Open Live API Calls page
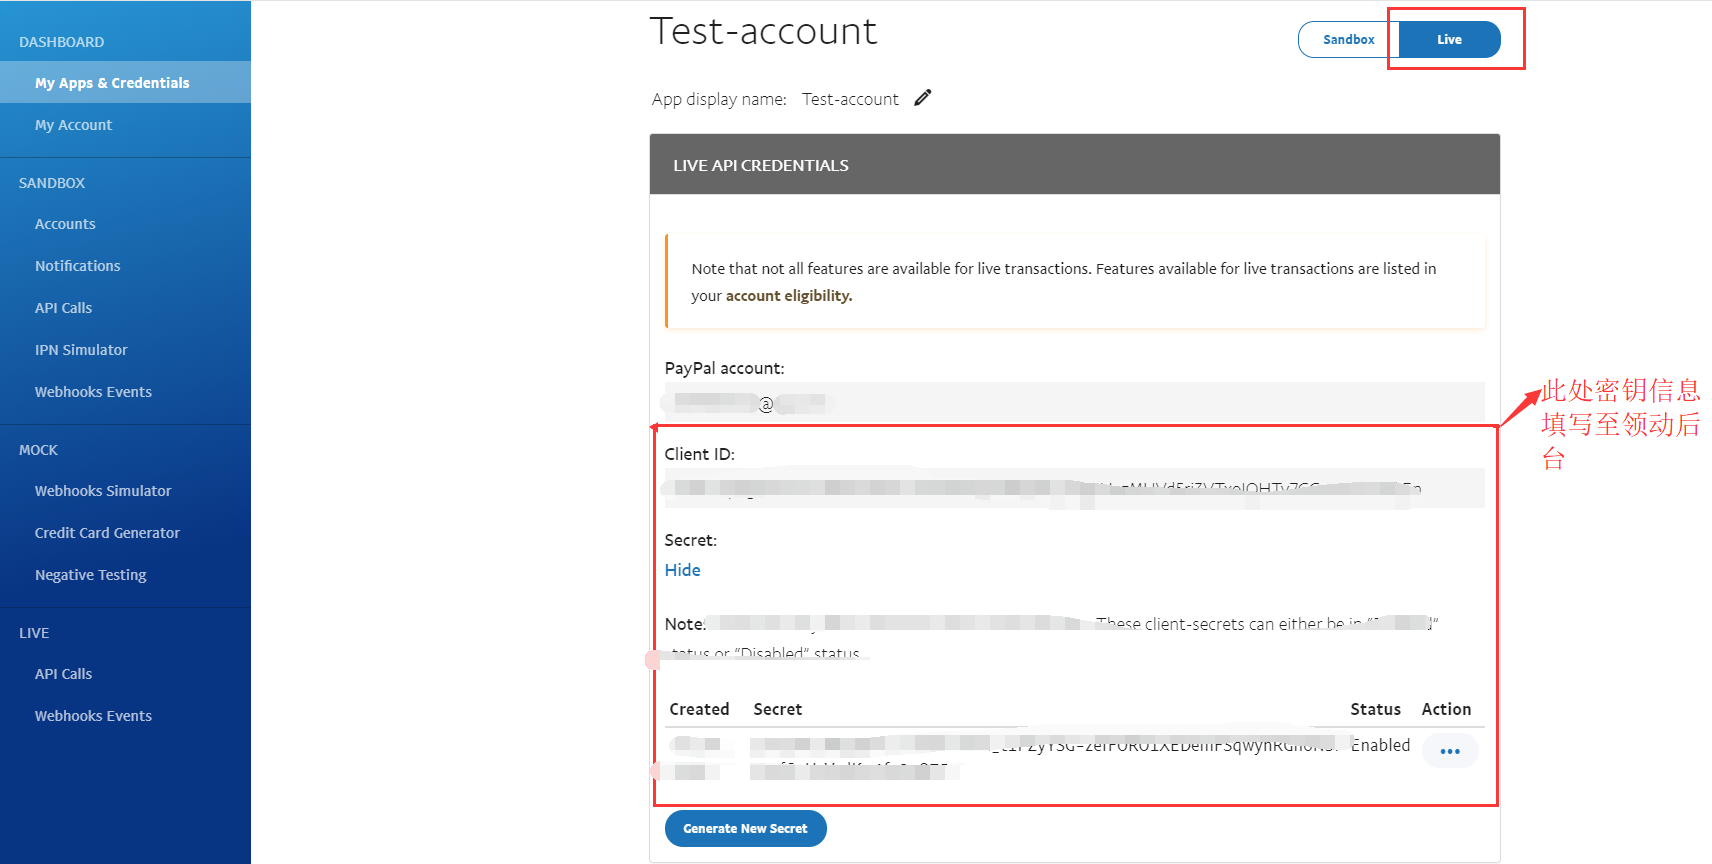 [63, 674]
